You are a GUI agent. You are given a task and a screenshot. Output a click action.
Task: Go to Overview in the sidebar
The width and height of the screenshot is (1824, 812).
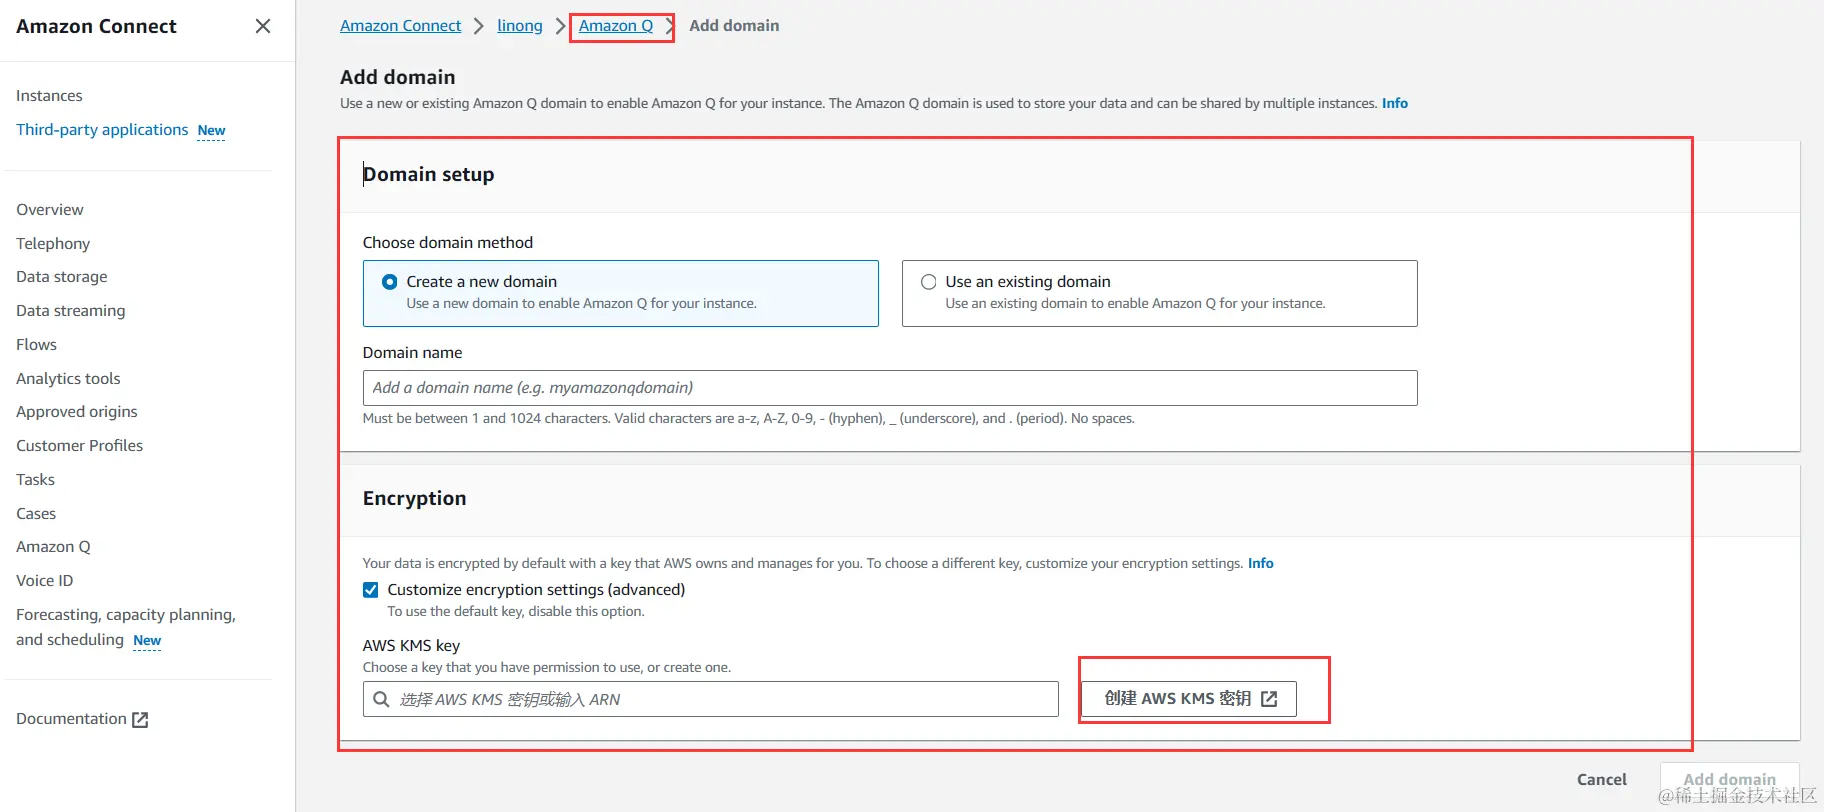click(x=50, y=210)
